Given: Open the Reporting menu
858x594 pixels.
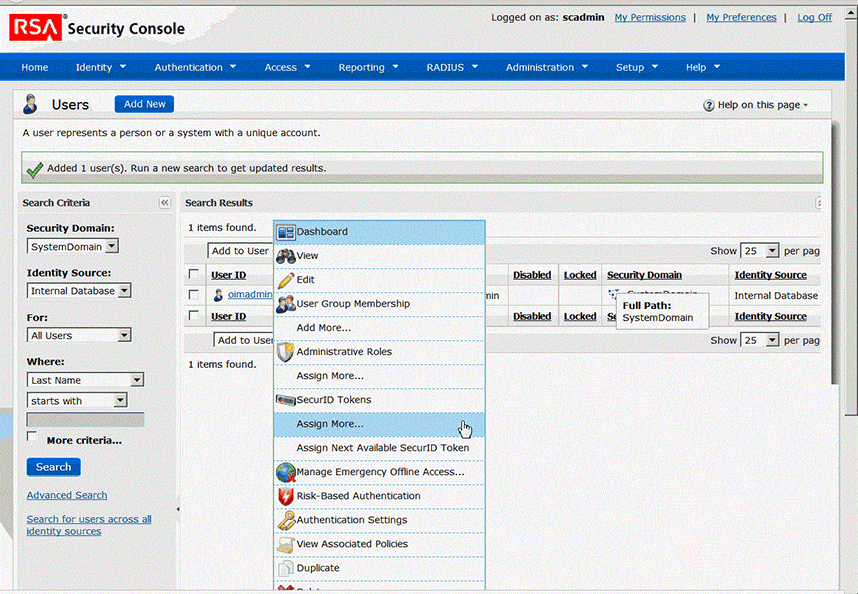Looking at the screenshot, I should click(368, 67).
